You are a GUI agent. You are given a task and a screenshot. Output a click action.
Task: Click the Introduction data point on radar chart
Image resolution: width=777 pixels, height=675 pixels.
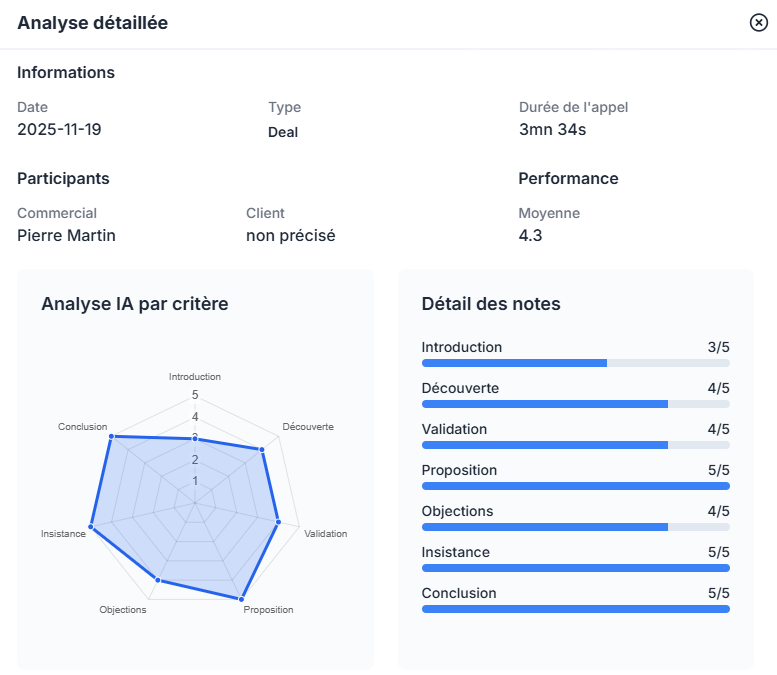click(195, 439)
